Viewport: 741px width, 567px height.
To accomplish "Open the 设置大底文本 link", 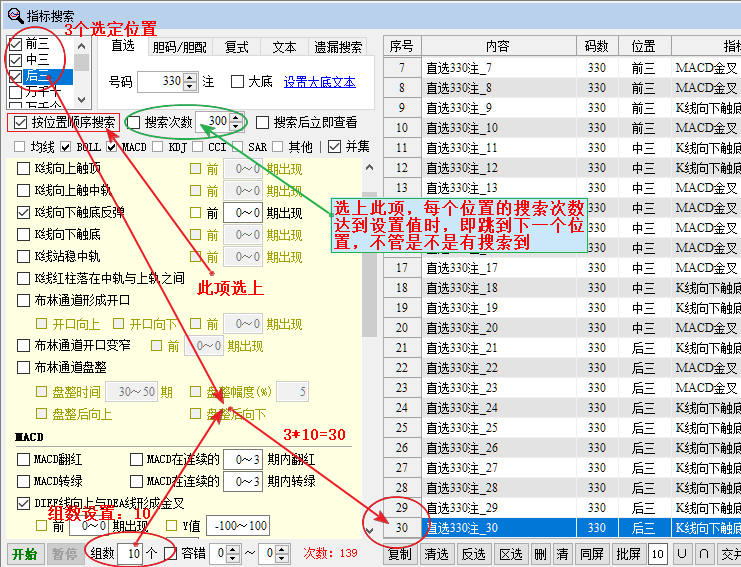I will click(319, 82).
